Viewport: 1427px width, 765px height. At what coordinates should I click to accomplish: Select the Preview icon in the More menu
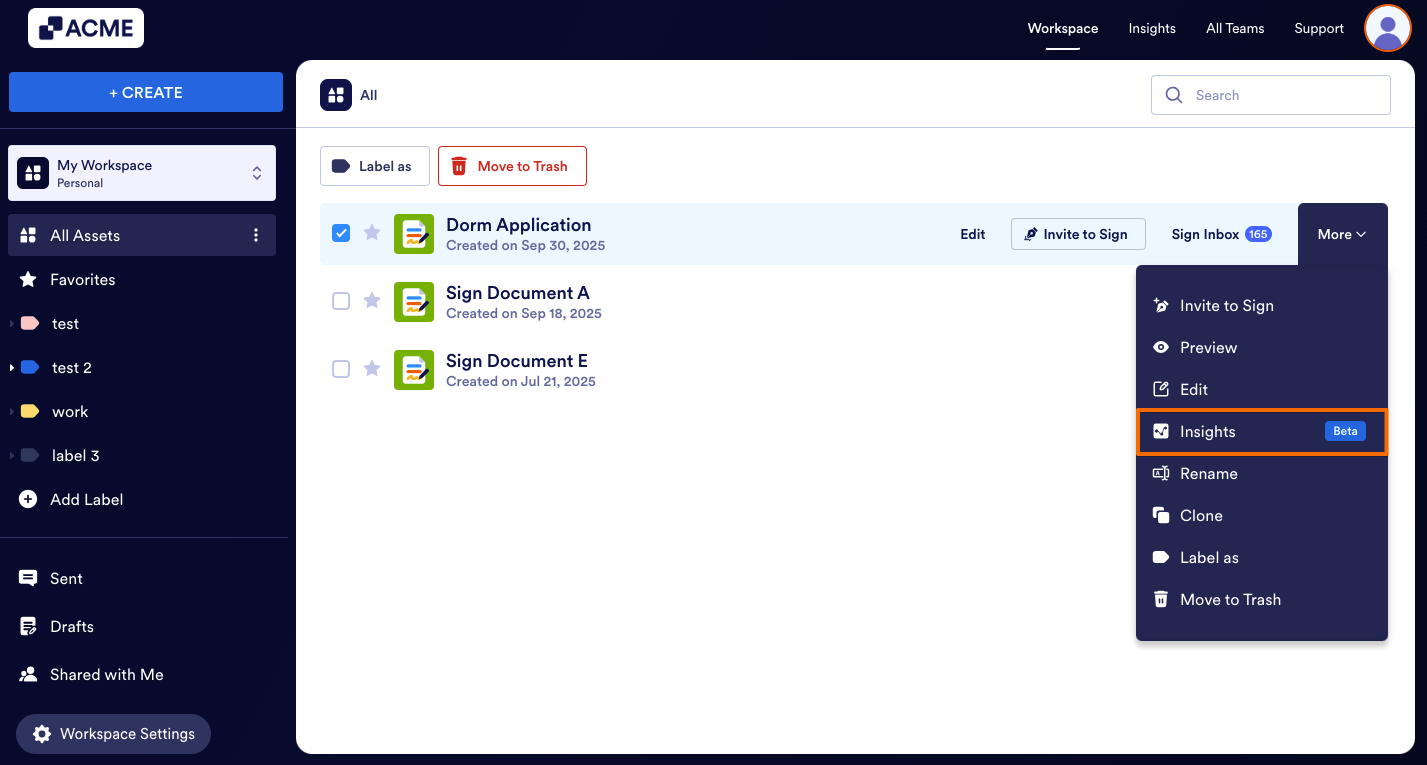click(1161, 347)
